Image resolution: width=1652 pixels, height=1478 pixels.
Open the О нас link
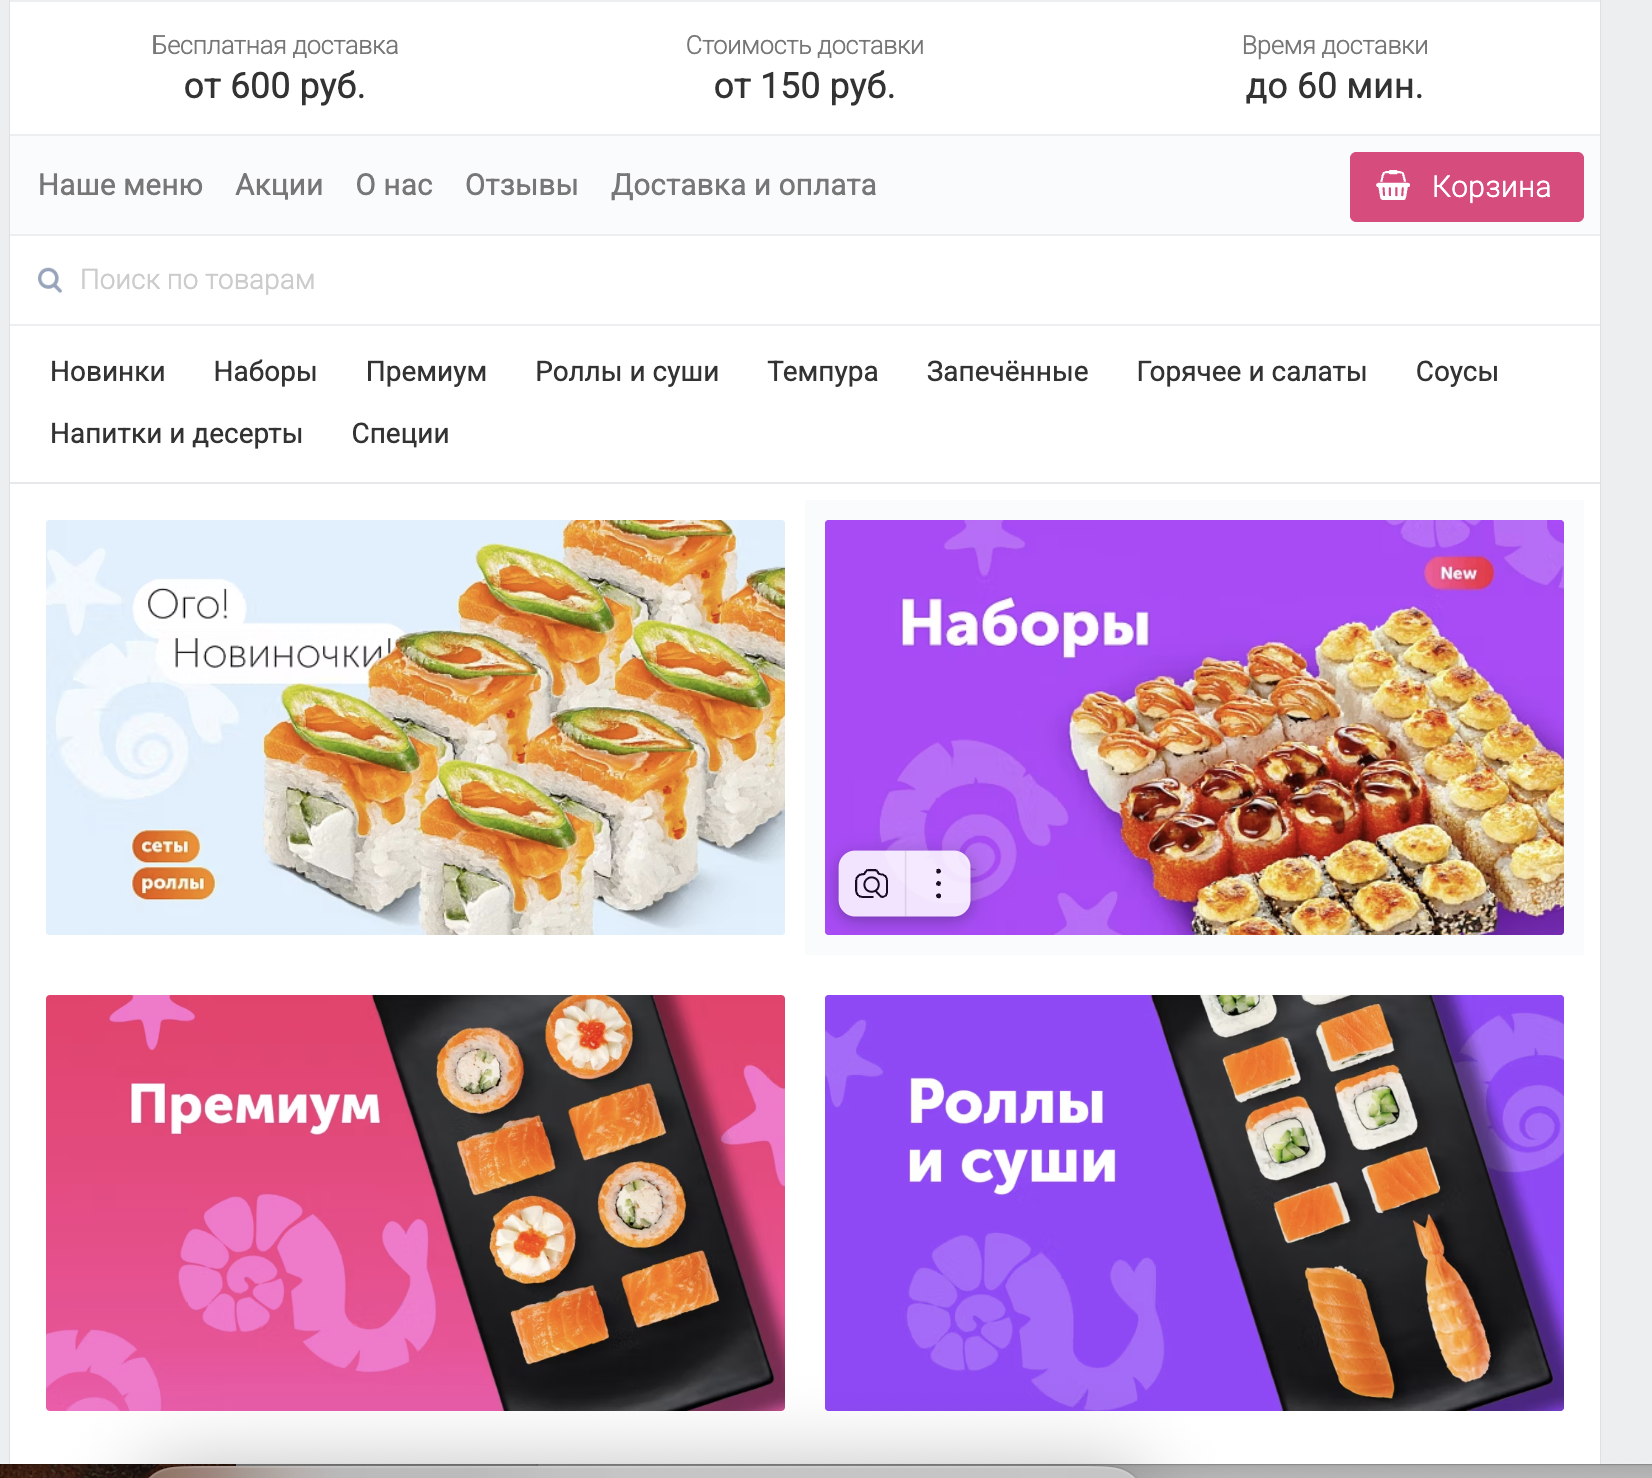(394, 185)
